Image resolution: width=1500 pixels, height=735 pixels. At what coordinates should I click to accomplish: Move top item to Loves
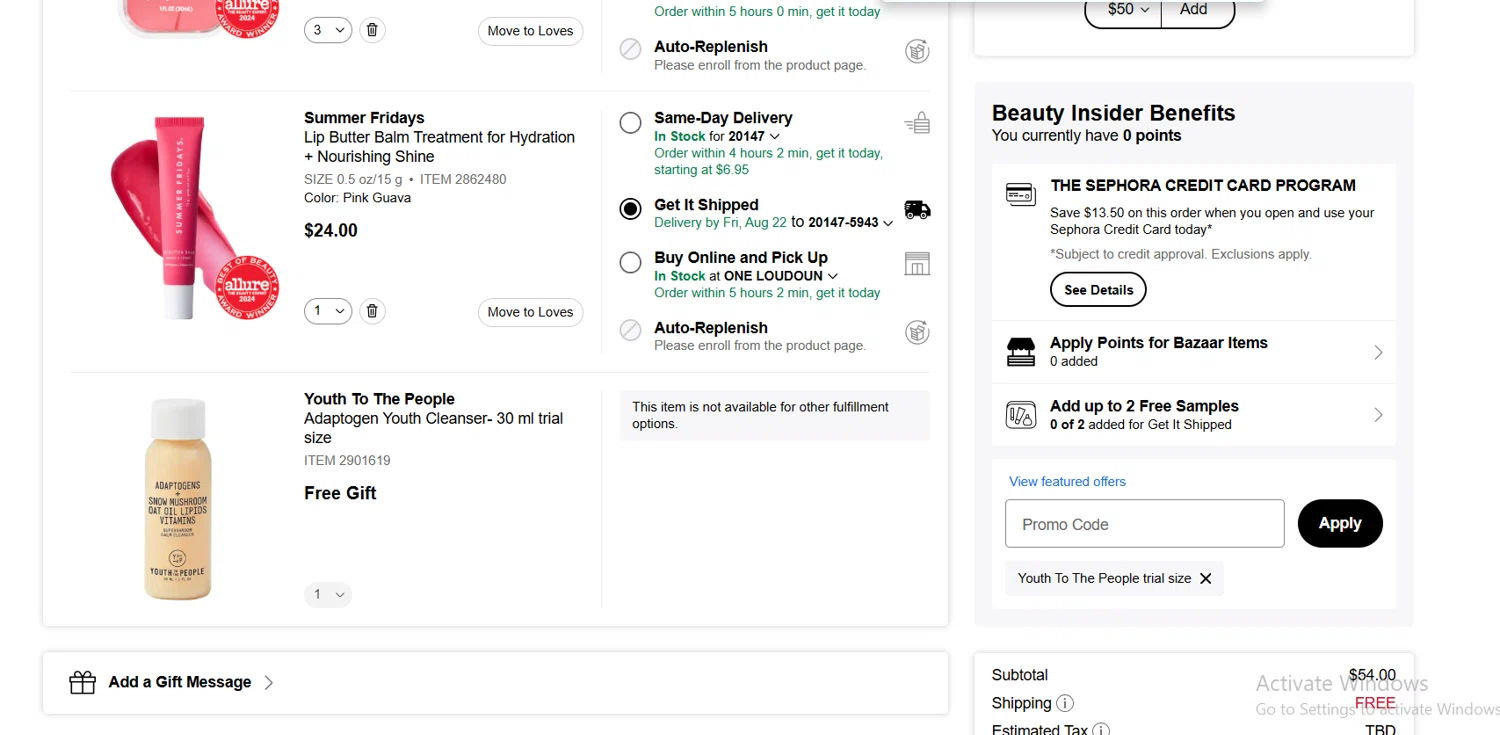530,31
